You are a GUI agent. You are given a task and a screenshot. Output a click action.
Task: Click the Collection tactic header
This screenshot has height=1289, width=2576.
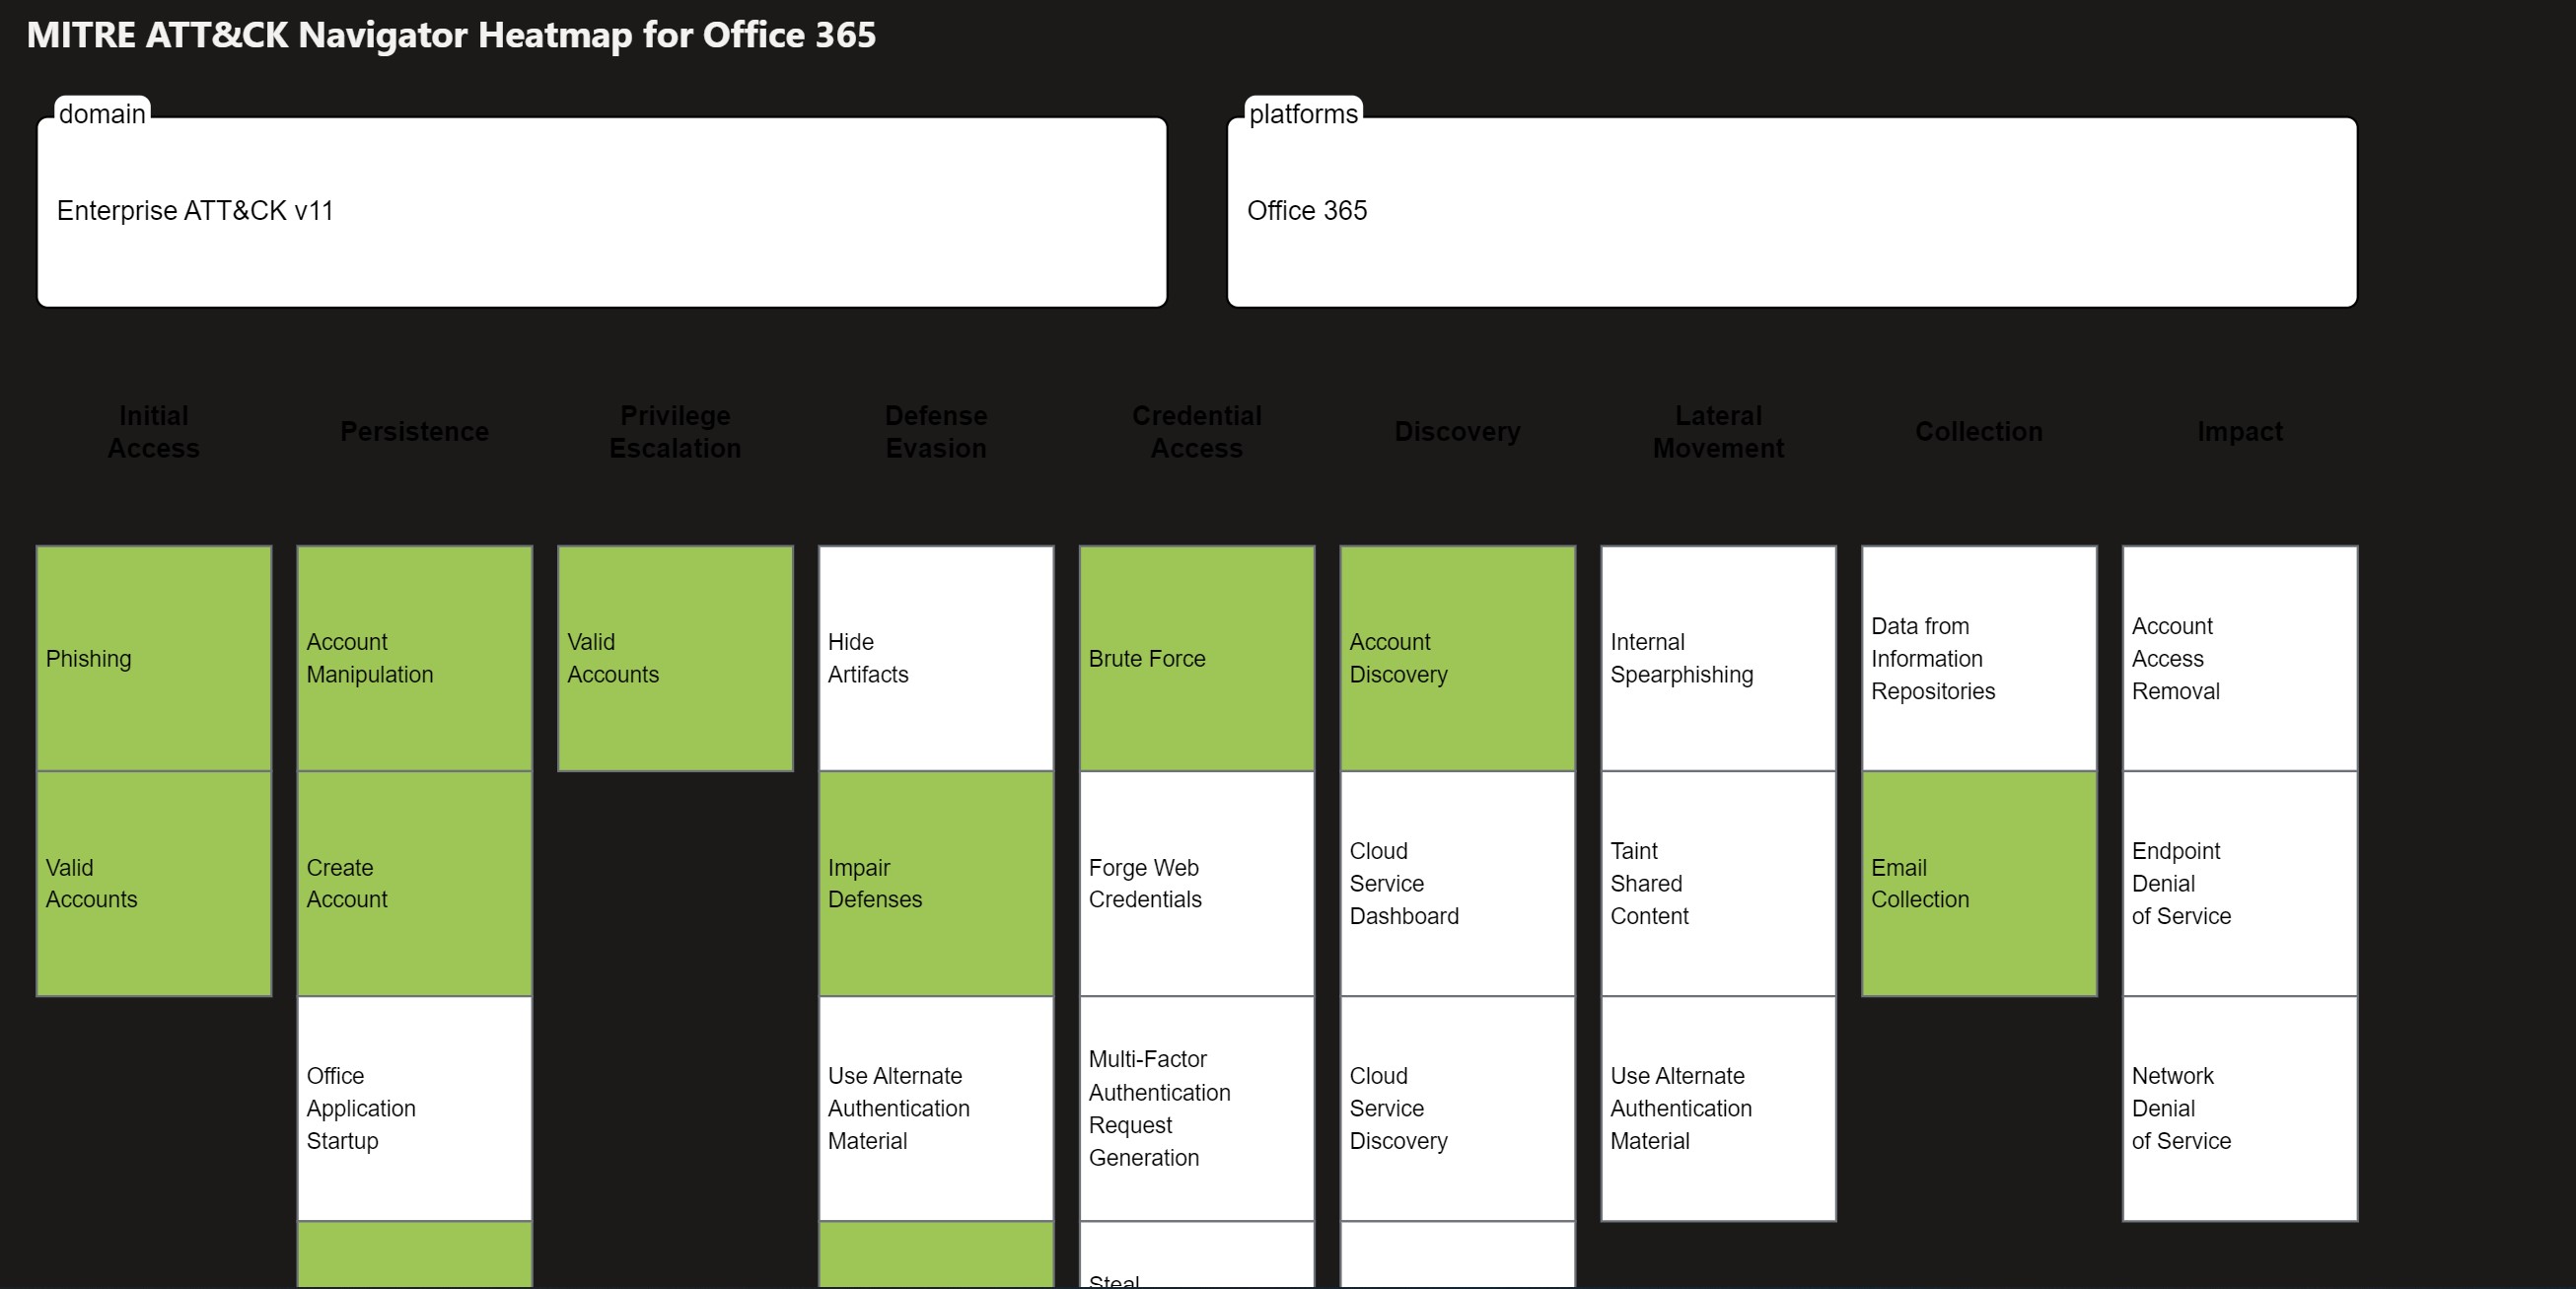(x=1979, y=432)
